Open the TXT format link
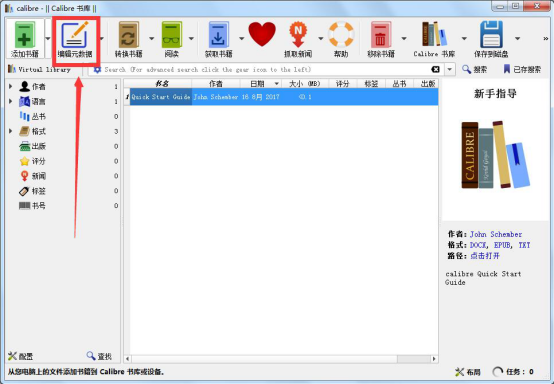Viewport: 554px width, 384px height. 524,245
